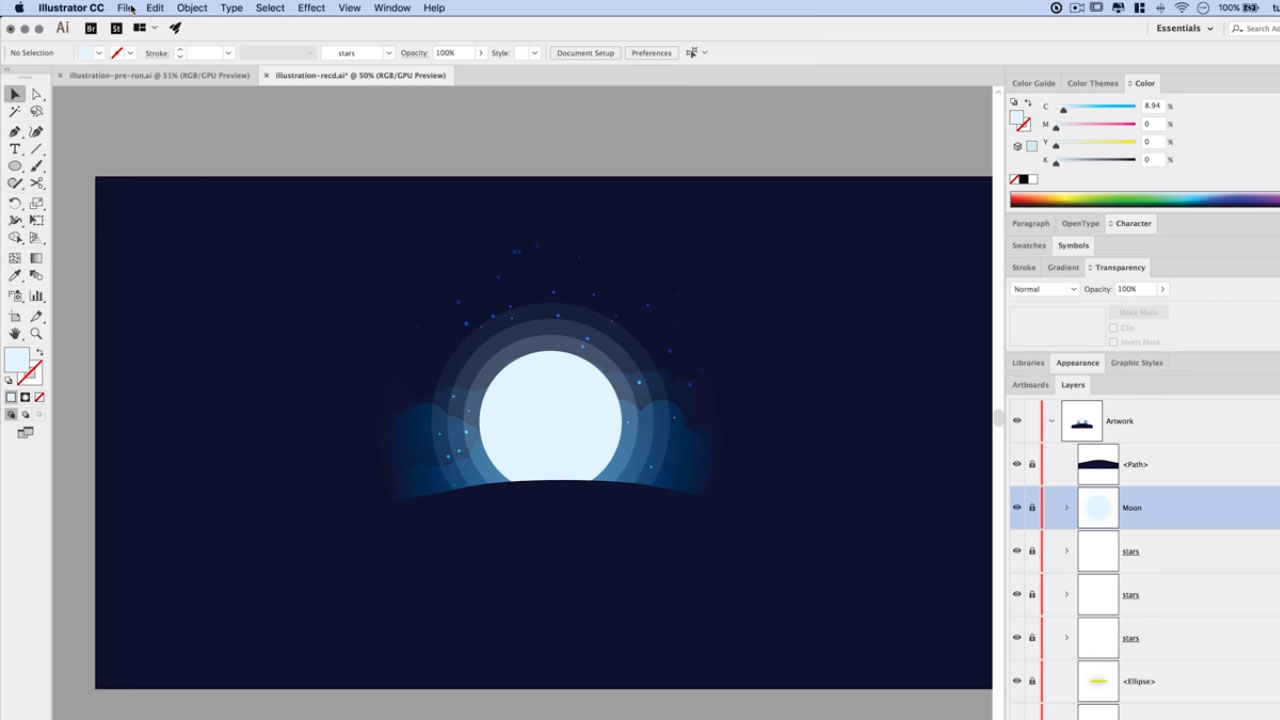
Task: Select the Curvature tool
Action: (x=37, y=131)
